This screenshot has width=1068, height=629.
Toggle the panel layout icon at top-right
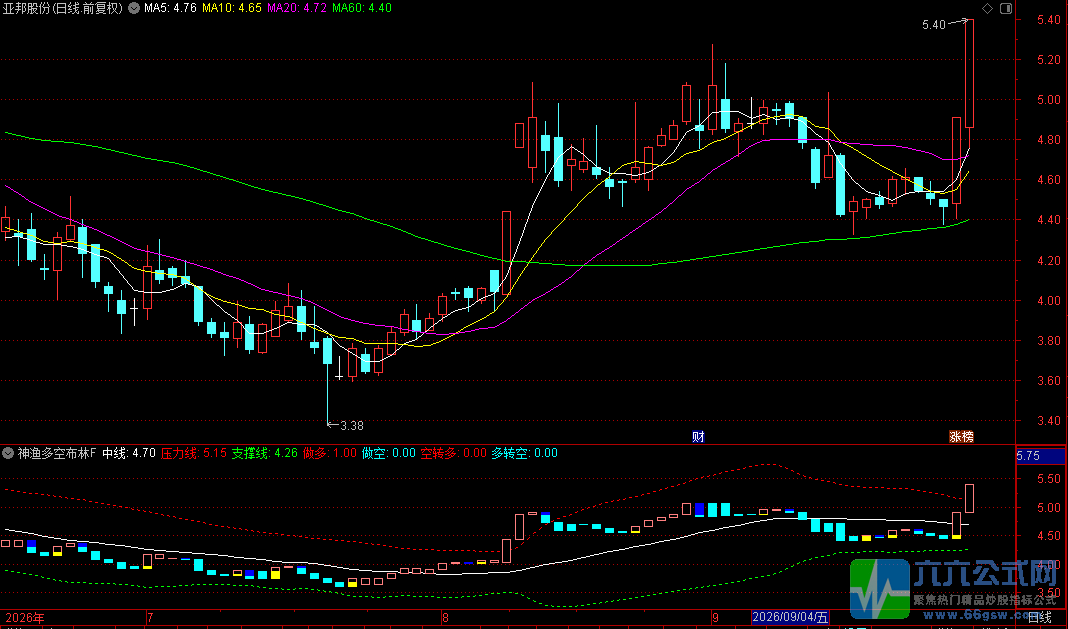(1006, 8)
